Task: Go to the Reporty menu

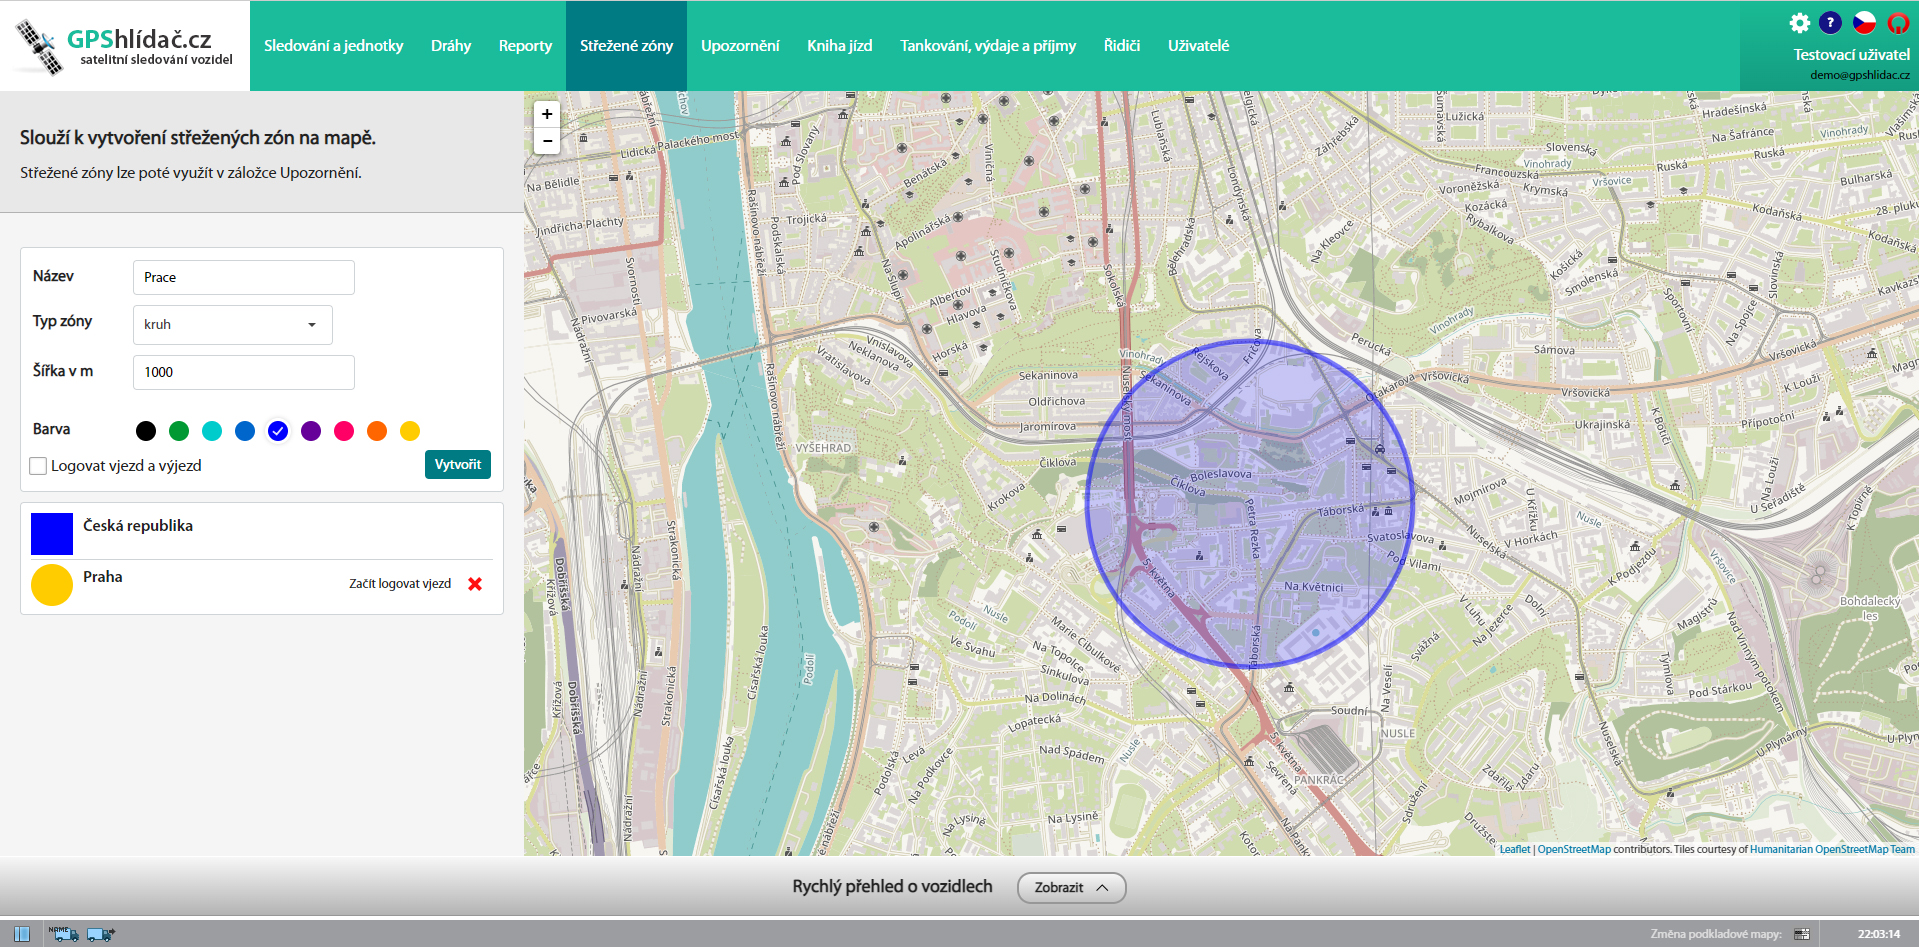Action: pyautogui.click(x=525, y=46)
